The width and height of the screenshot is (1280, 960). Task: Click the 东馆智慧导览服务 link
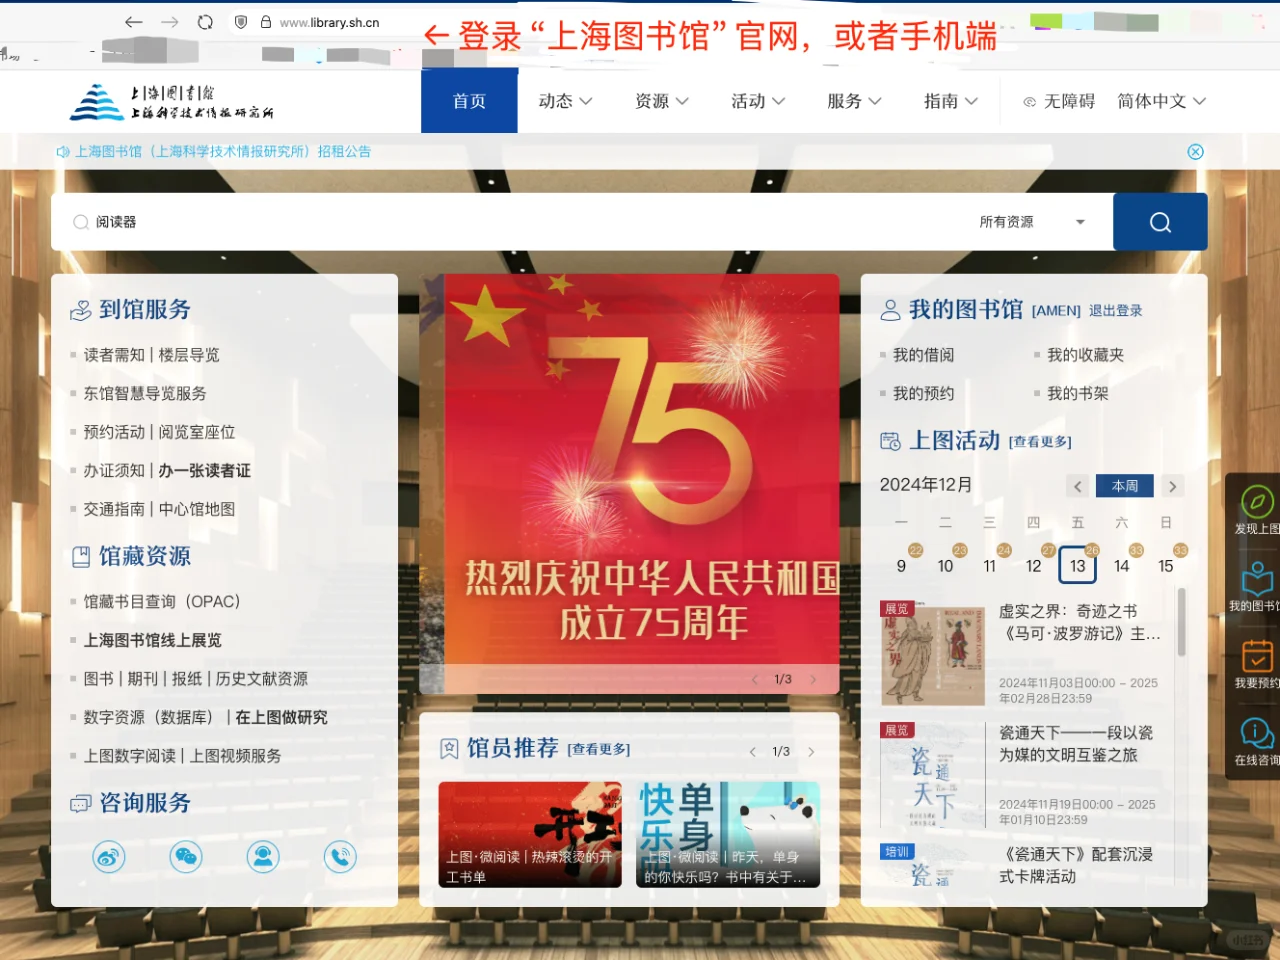click(x=145, y=394)
